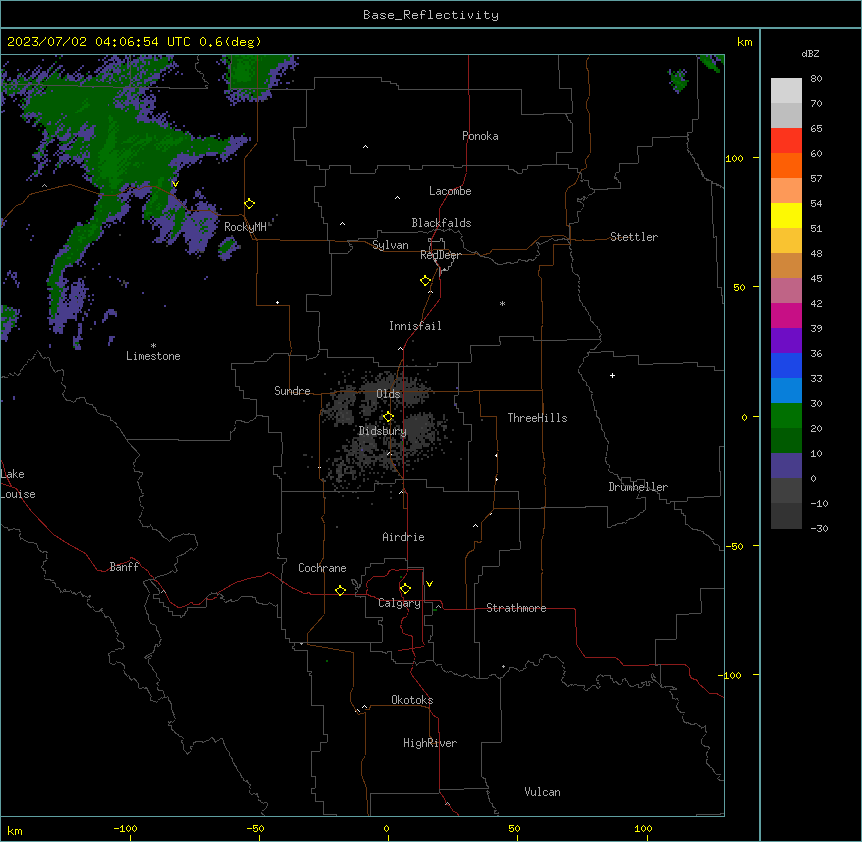The width and height of the screenshot is (862, 842).
Task: Select the HighRiver label
Action: 430,743
